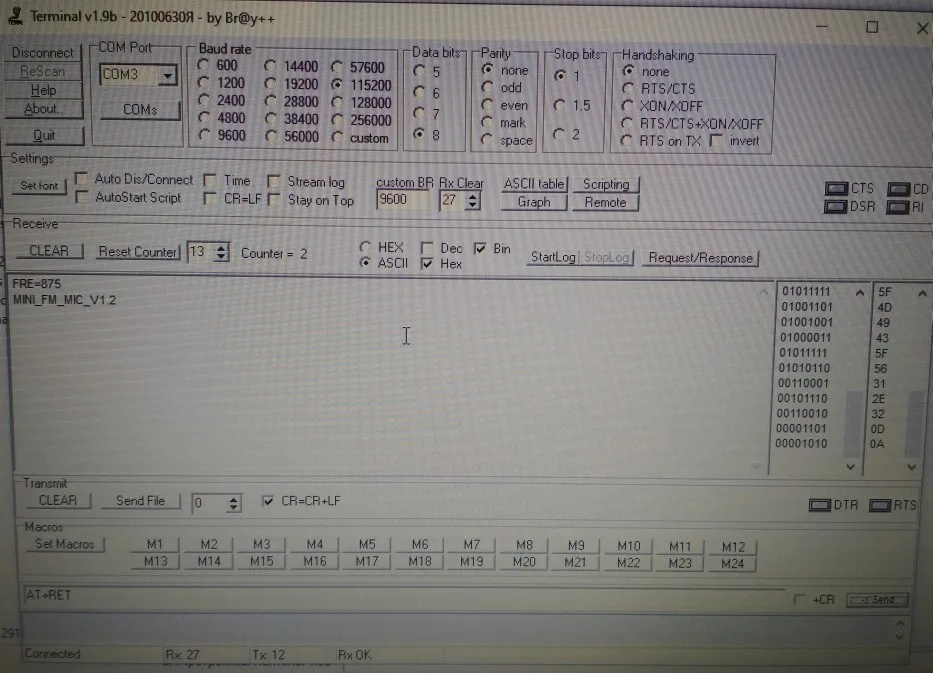933x673 pixels.
Task: Run macro M18
Action: [x=419, y=562]
